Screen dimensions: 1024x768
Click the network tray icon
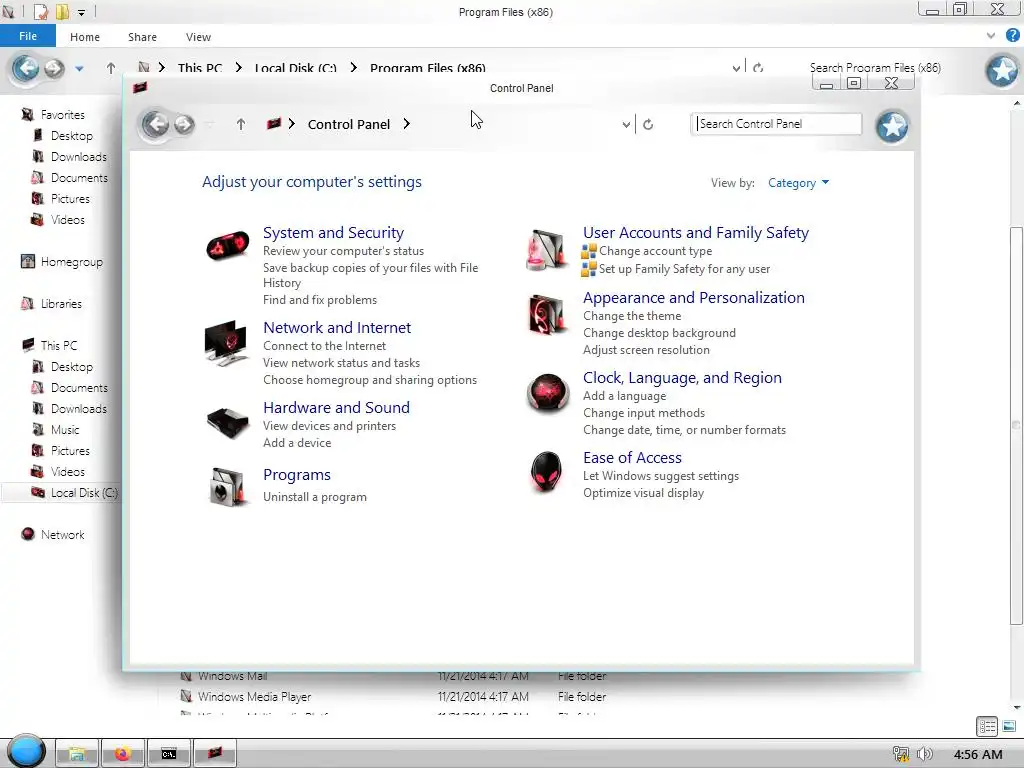[x=901, y=754]
